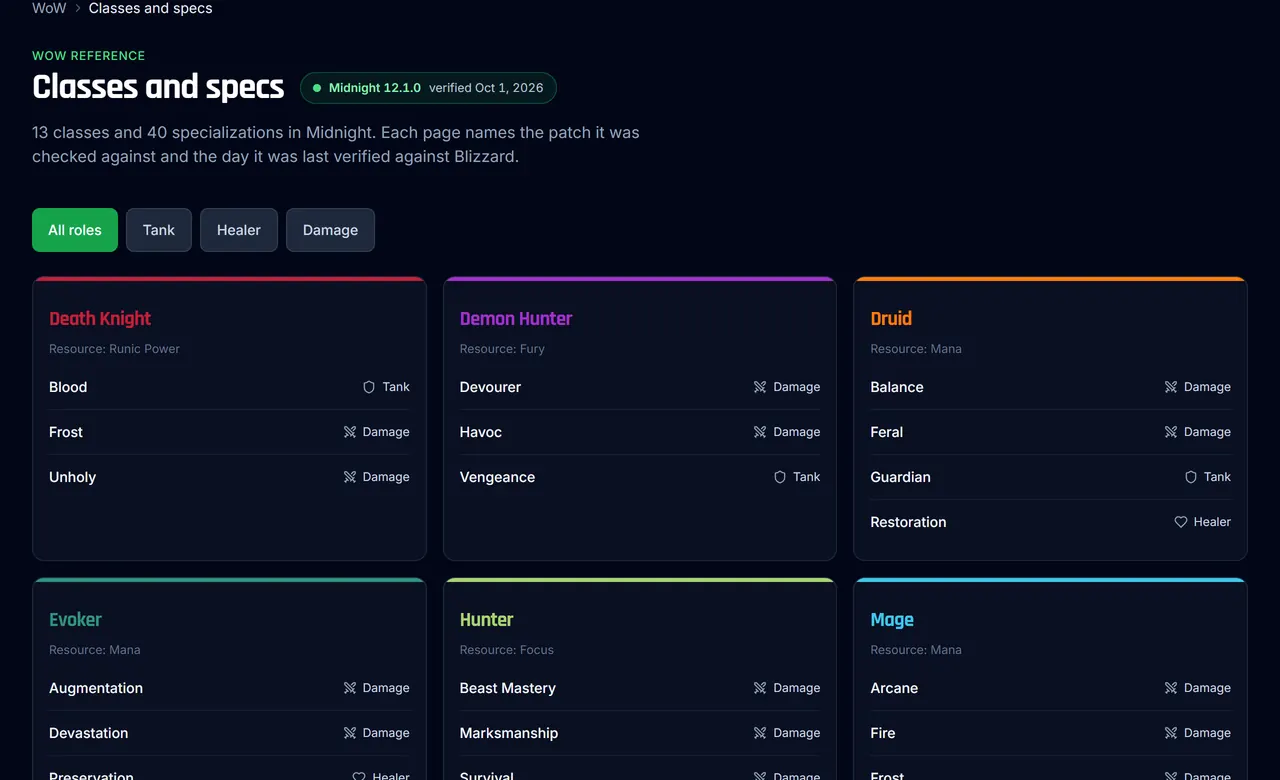Click the 'WOW REFERENCE' label above the title
Image resolution: width=1280 pixels, height=780 pixels.
89,56
